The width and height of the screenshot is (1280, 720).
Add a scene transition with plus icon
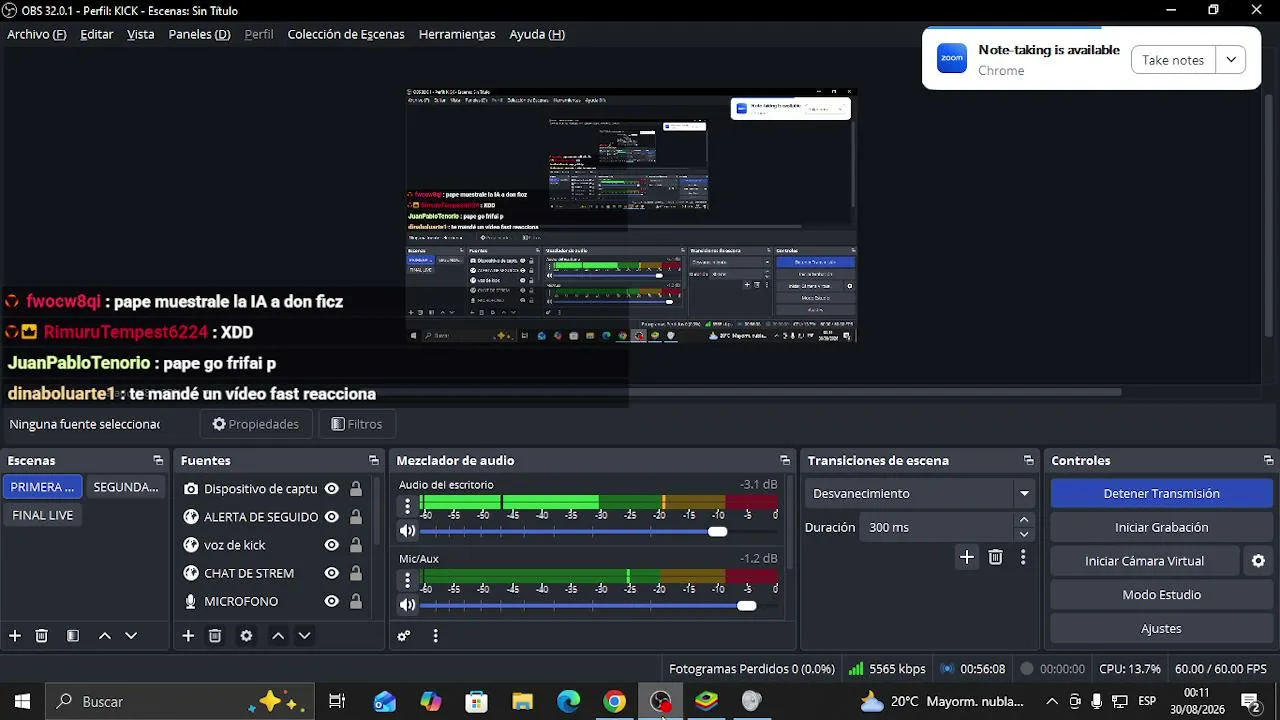(x=966, y=558)
